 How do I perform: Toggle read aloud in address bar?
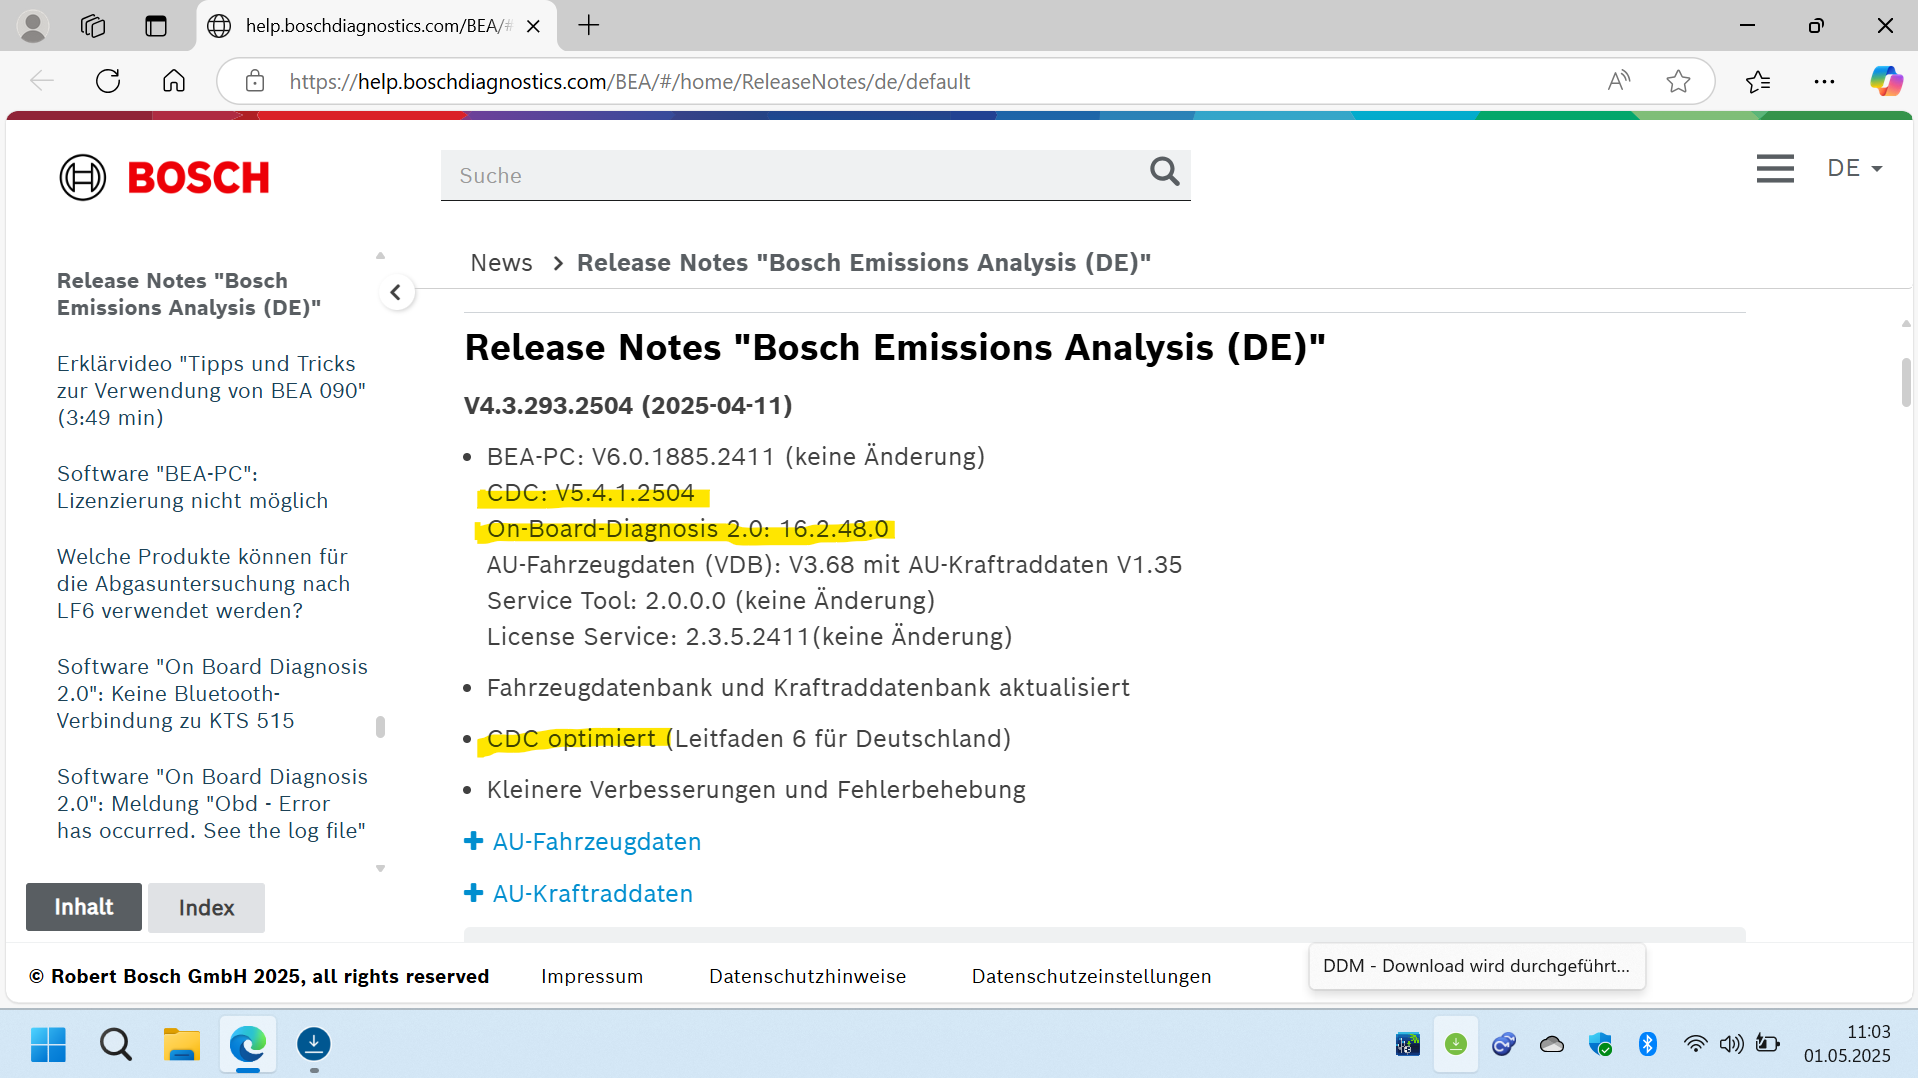(1619, 81)
